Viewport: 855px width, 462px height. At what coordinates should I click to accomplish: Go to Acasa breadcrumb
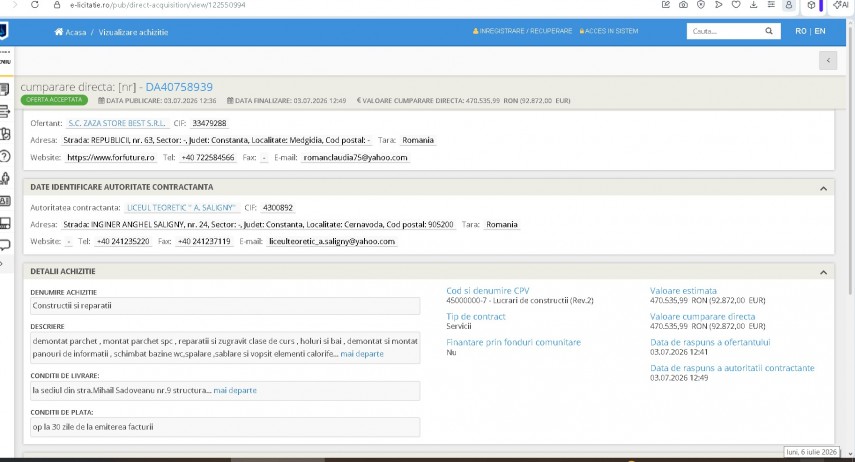point(76,32)
